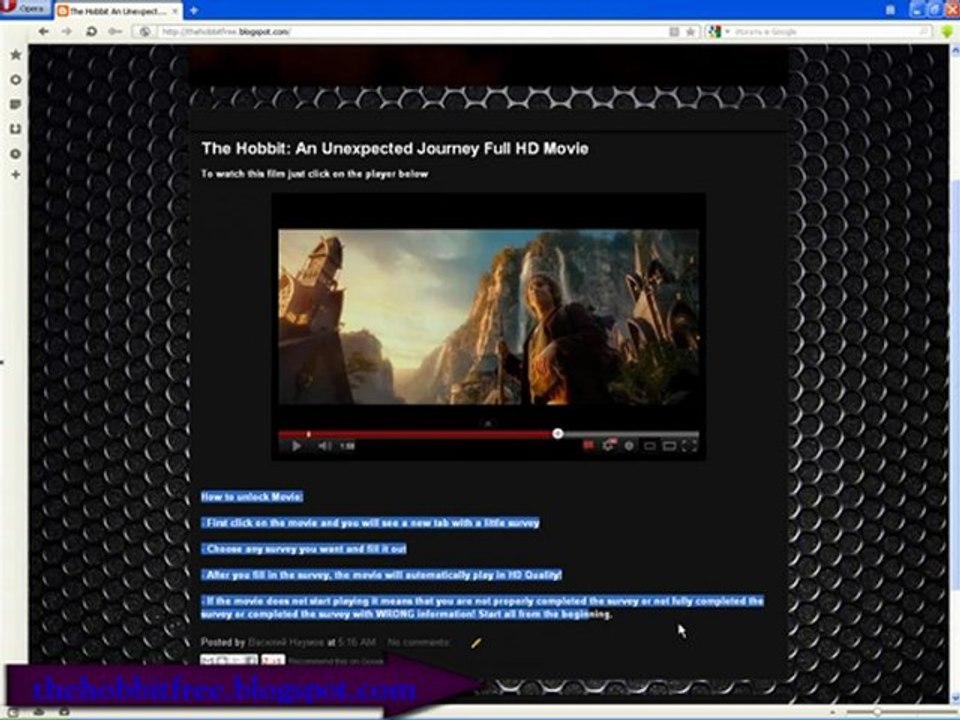The height and width of the screenshot is (720, 960).
Task: Edit post with the pencil icon
Action: click(x=476, y=642)
